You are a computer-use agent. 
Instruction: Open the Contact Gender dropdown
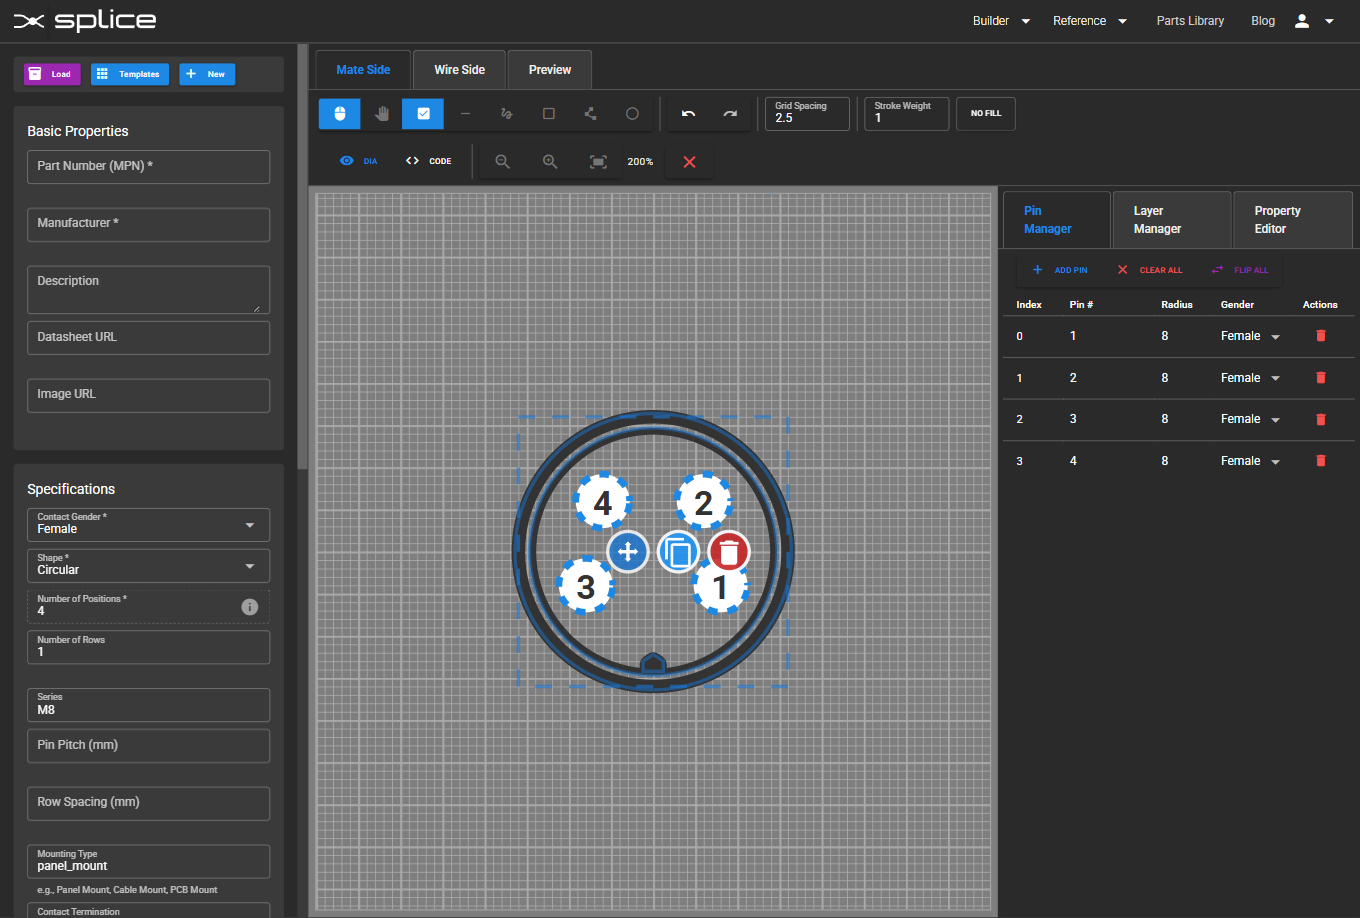pos(148,524)
